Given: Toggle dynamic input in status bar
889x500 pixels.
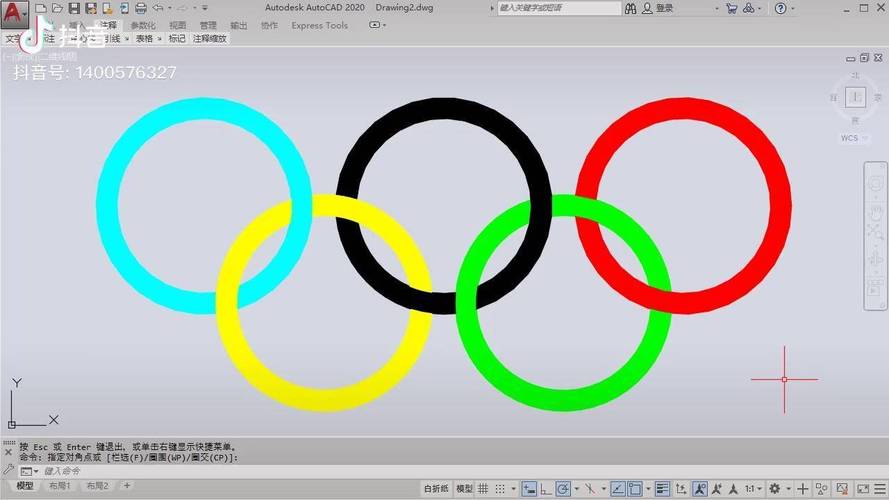Looking at the screenshot, I should click(x=529, y=489).
